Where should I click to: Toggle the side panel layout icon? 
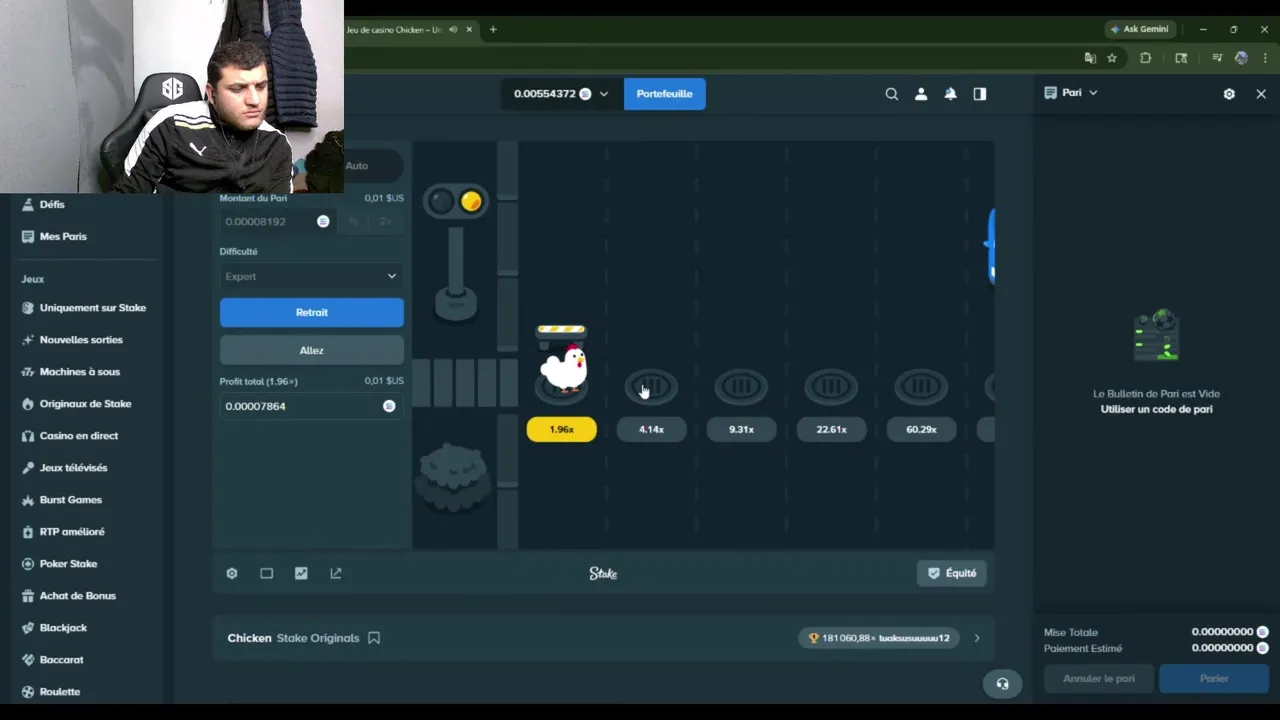pyautogui.click(x=980, y=94)
